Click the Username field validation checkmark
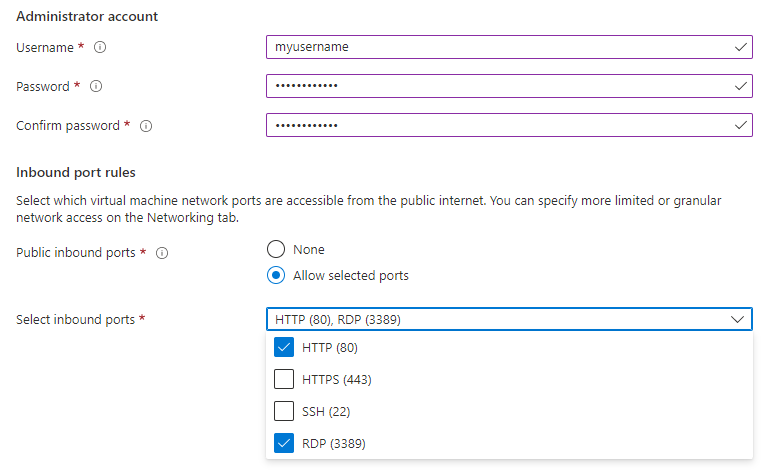This screenshot has height=472, width=764. [740, 47]
